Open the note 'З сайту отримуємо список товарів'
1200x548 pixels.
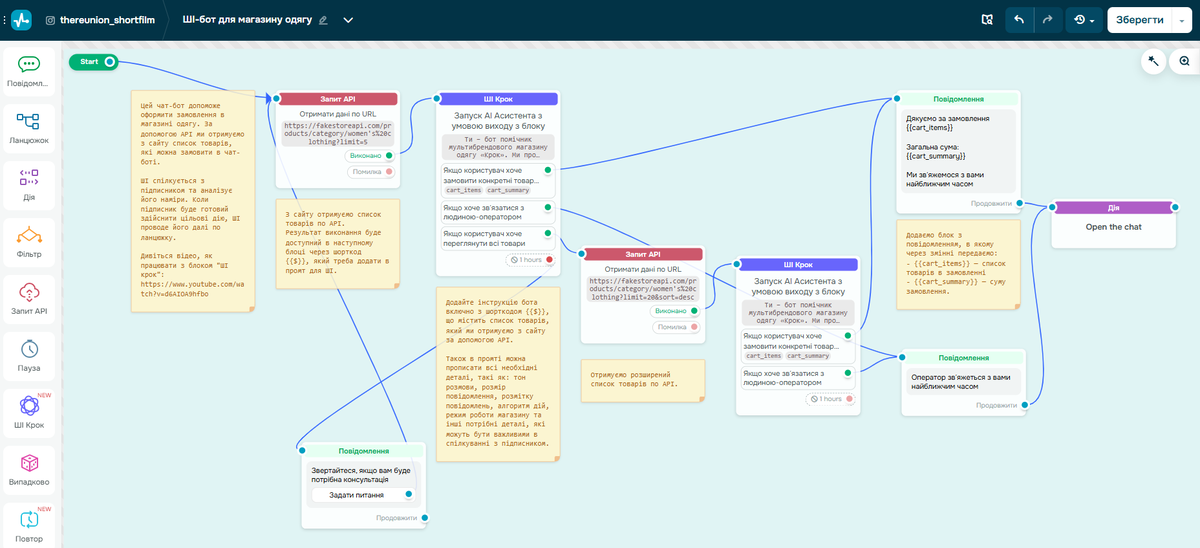pos(337,244)
